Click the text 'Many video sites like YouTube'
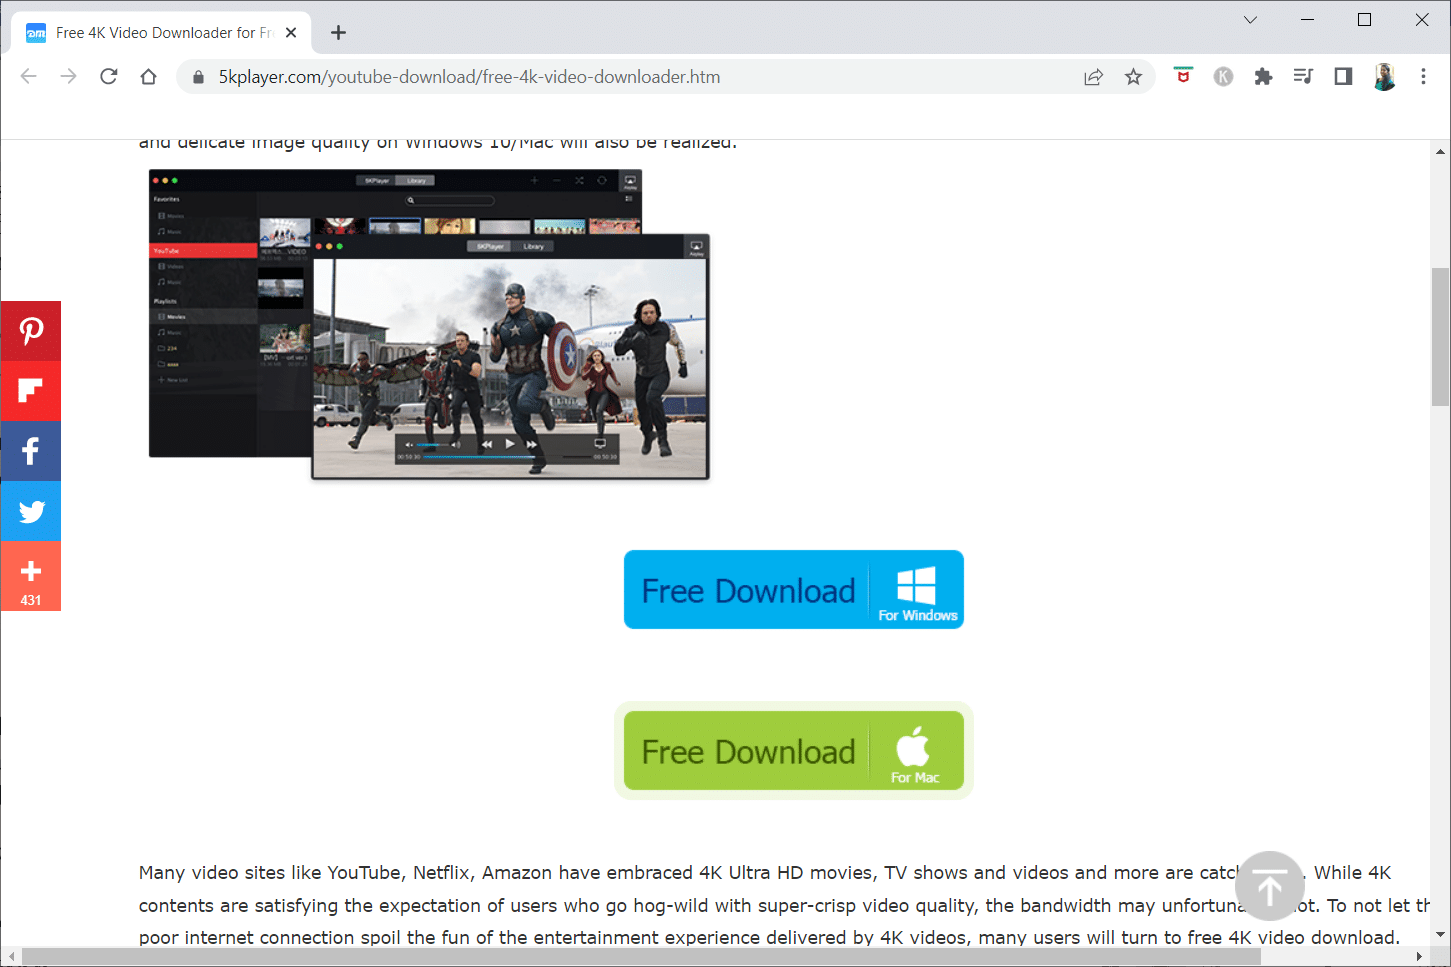The image size is (1451, 967). [x=270, y=872]
